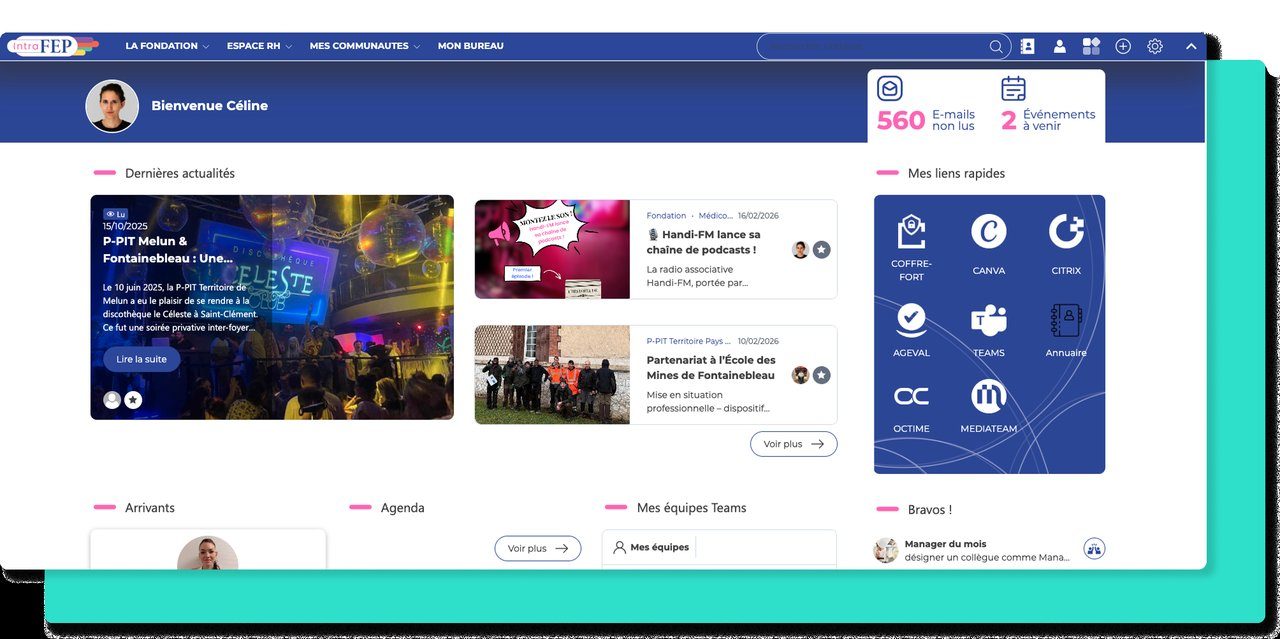Open the CITRIX quick link icon

[1066, 232]
